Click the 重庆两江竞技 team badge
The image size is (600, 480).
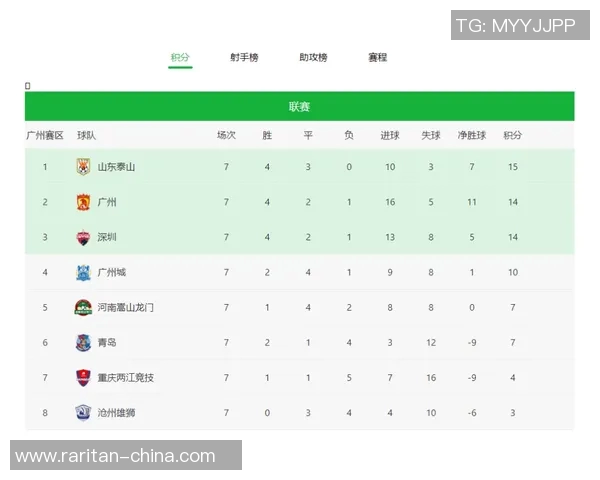pyautogui.click(x=83, y=377)
